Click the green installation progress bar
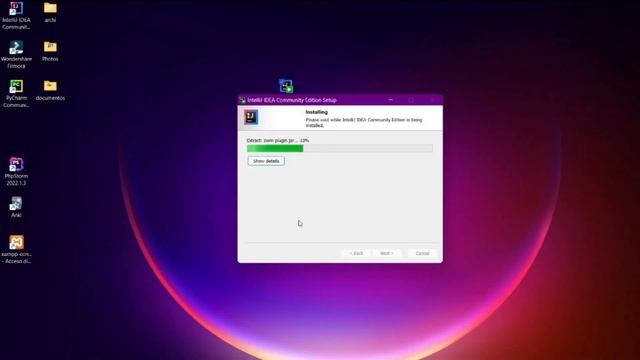 pyautogui.click(x=340, y=149)
